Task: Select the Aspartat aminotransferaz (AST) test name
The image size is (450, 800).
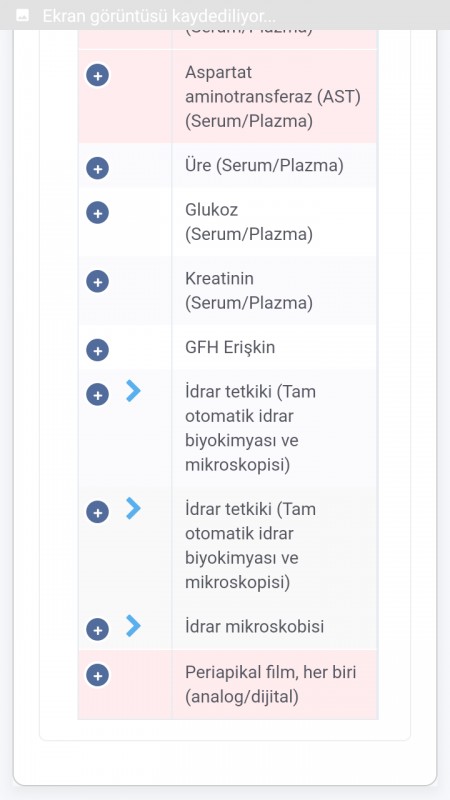Action: point(273,97)
